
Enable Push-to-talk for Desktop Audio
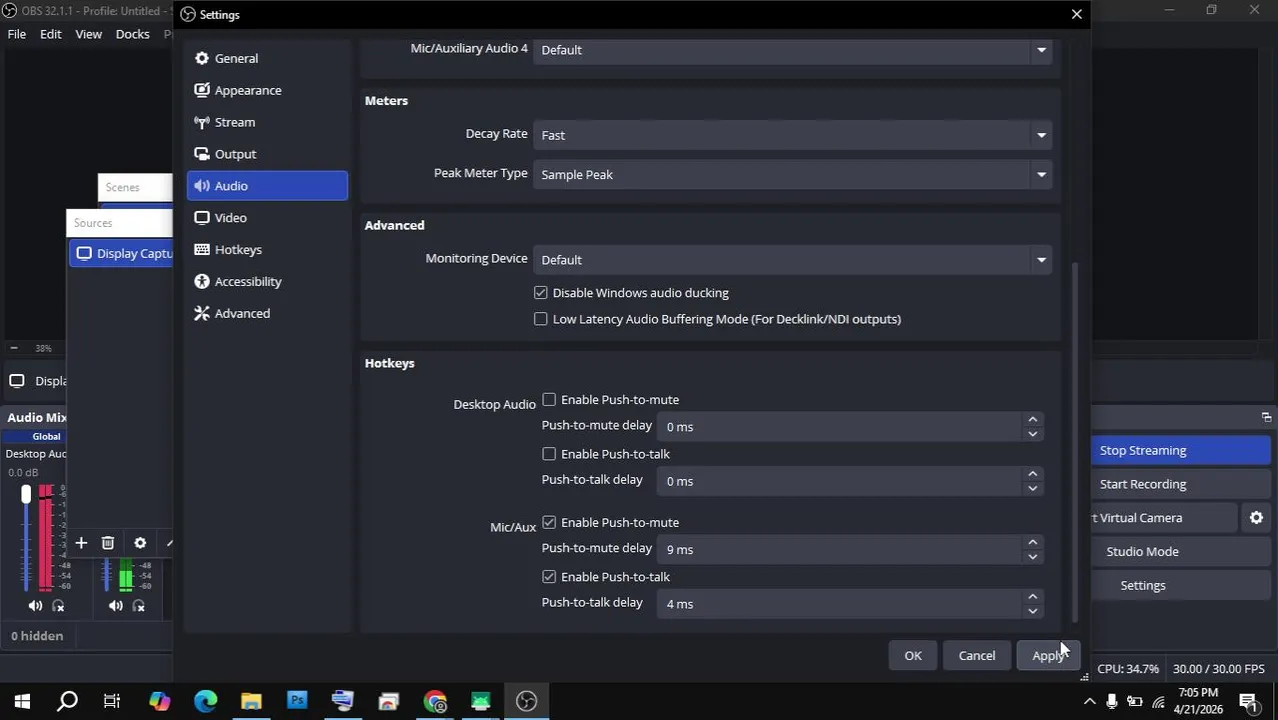549,454
